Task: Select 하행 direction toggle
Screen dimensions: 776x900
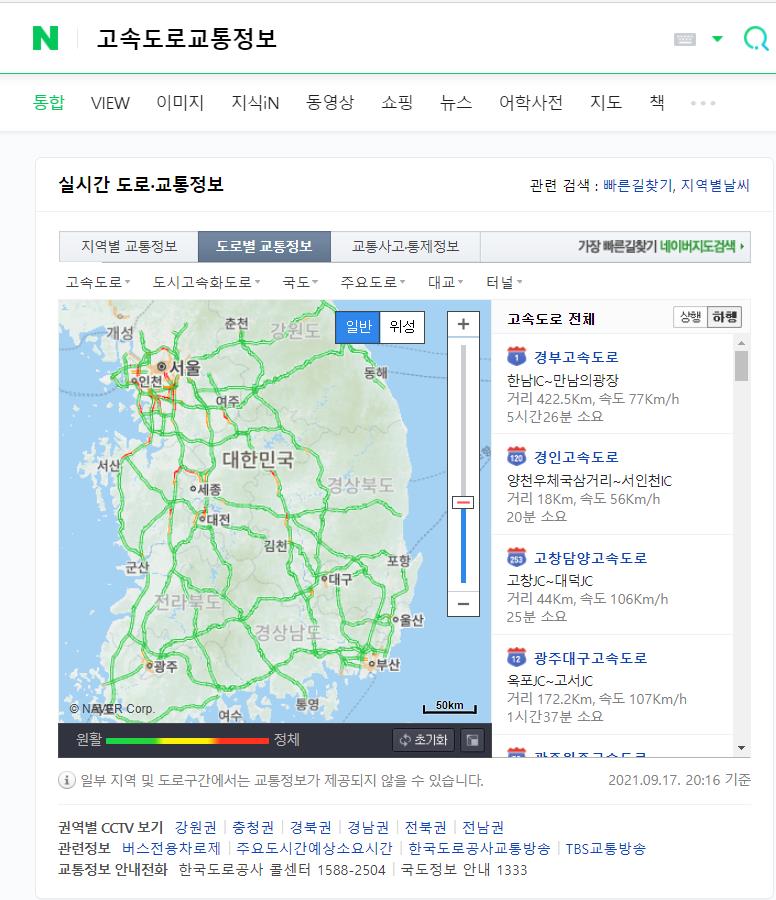Action: tap(724, 317)
